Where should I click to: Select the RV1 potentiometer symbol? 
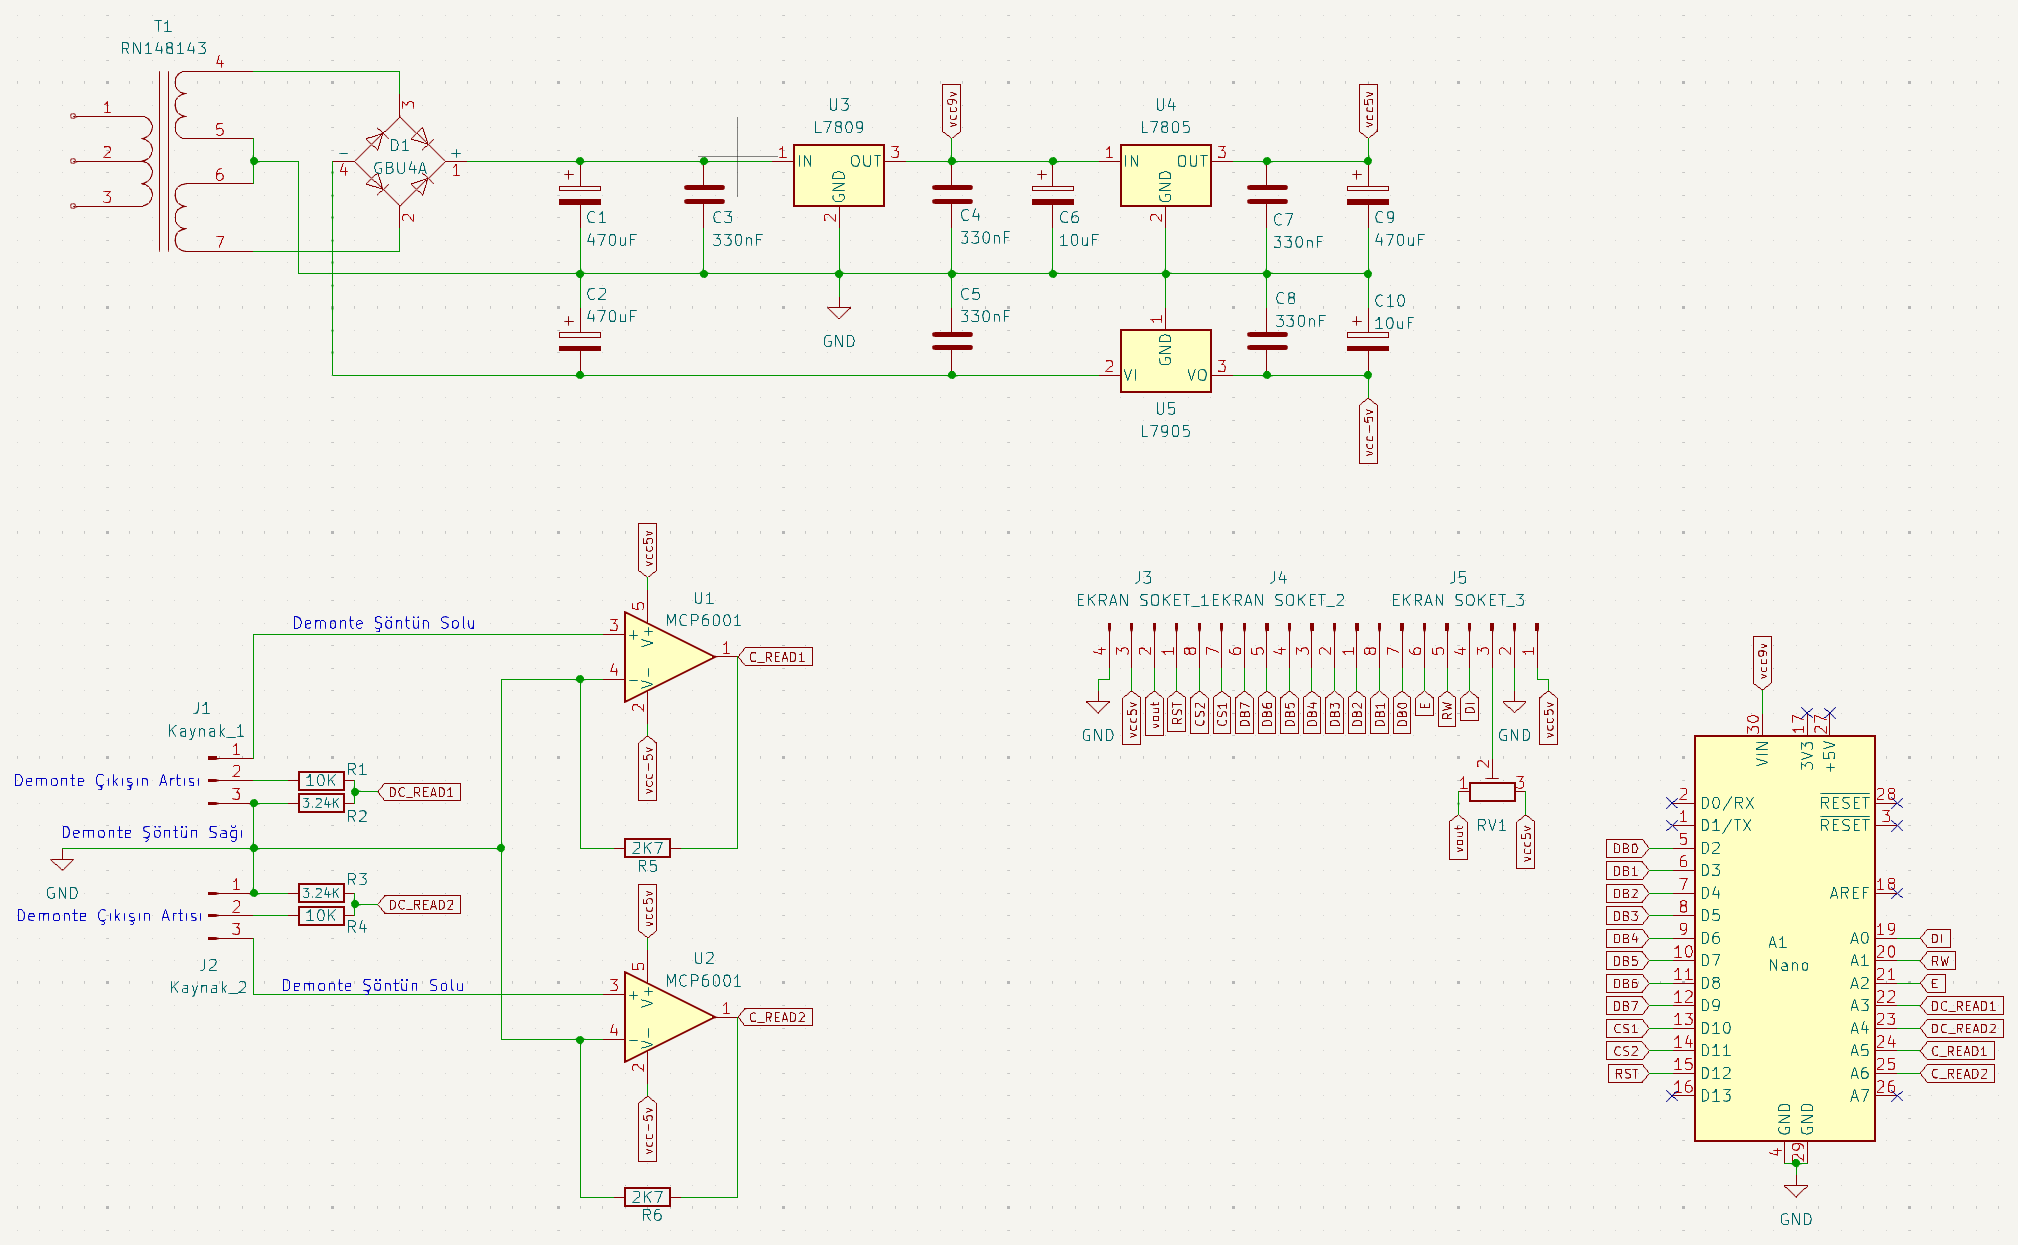coord(1491,792)
